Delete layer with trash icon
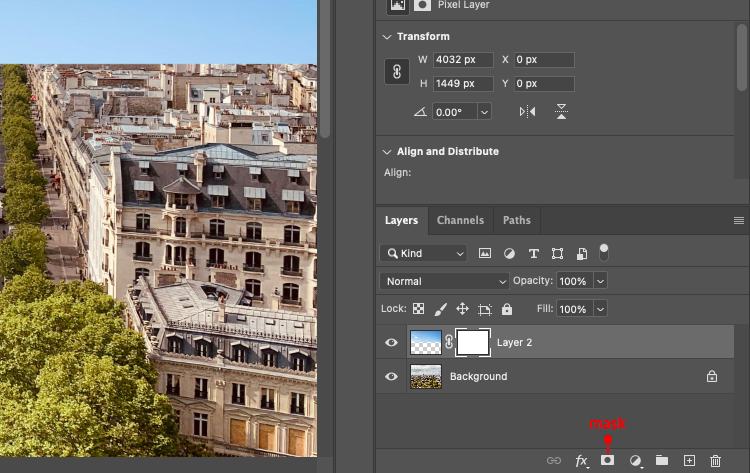 (x=715, y=461)
